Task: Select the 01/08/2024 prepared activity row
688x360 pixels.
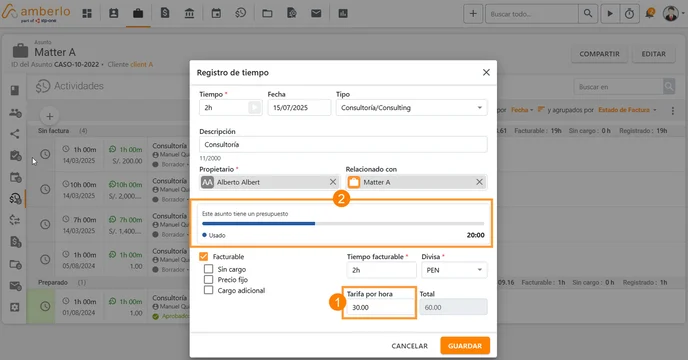Action: coord(108,307)
